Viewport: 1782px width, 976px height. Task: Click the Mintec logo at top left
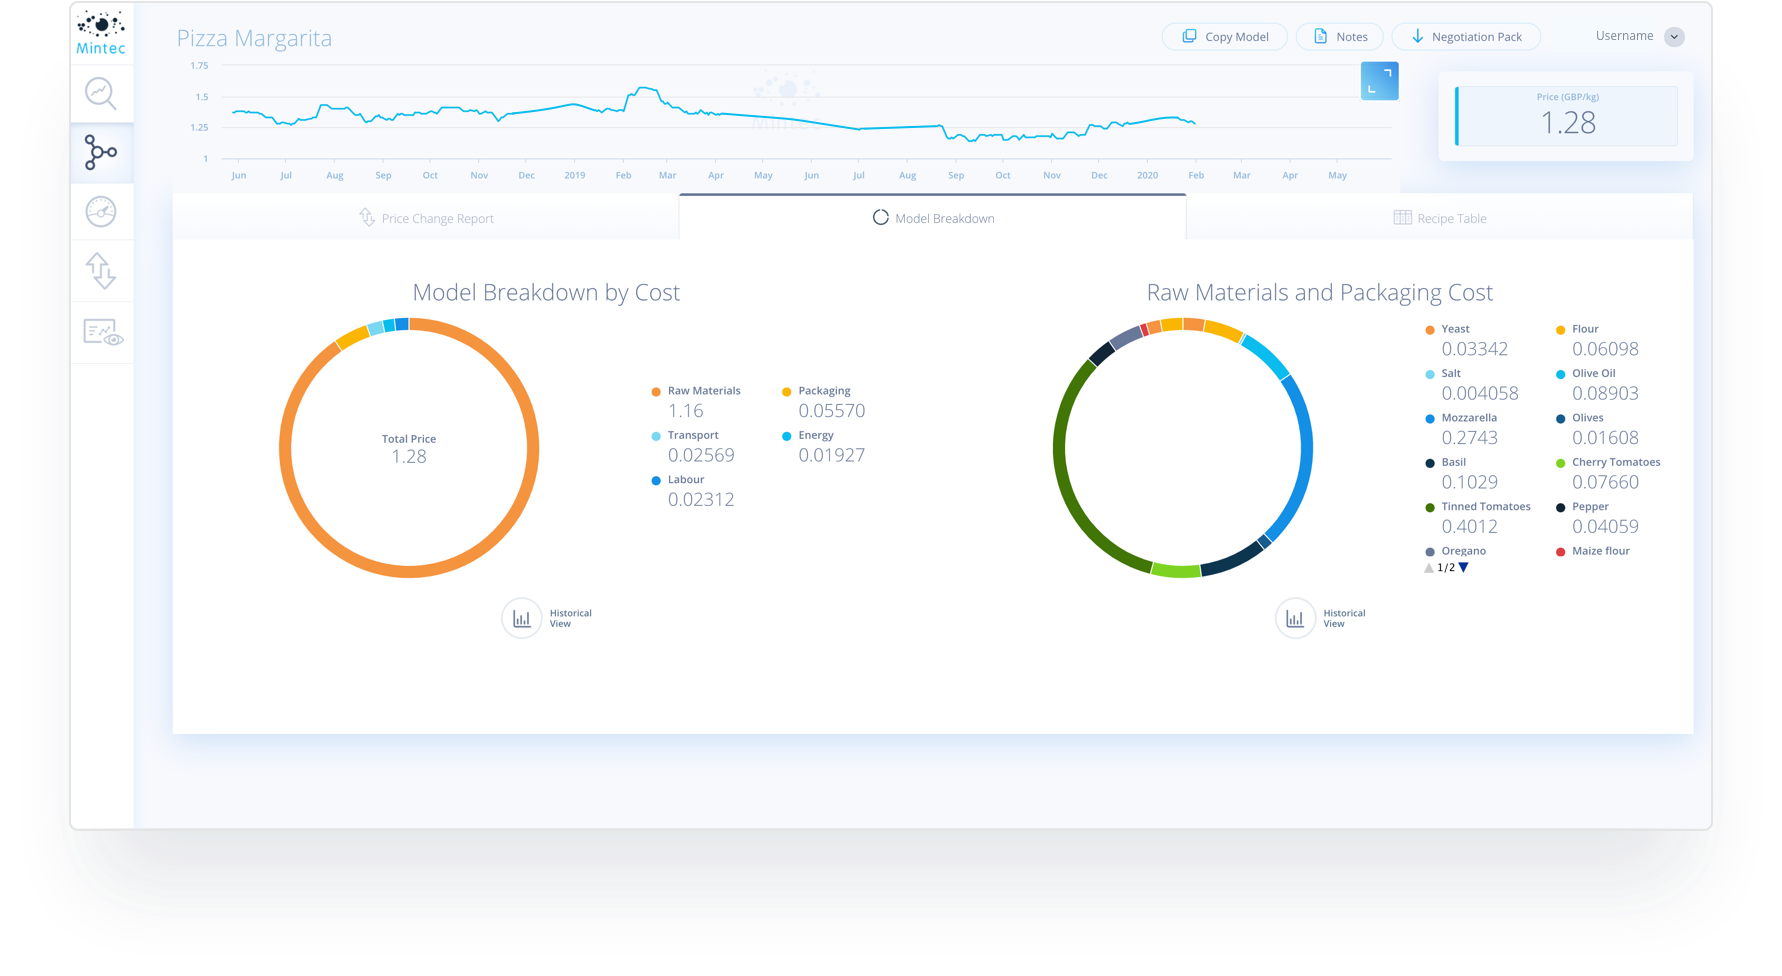[101, 33]
